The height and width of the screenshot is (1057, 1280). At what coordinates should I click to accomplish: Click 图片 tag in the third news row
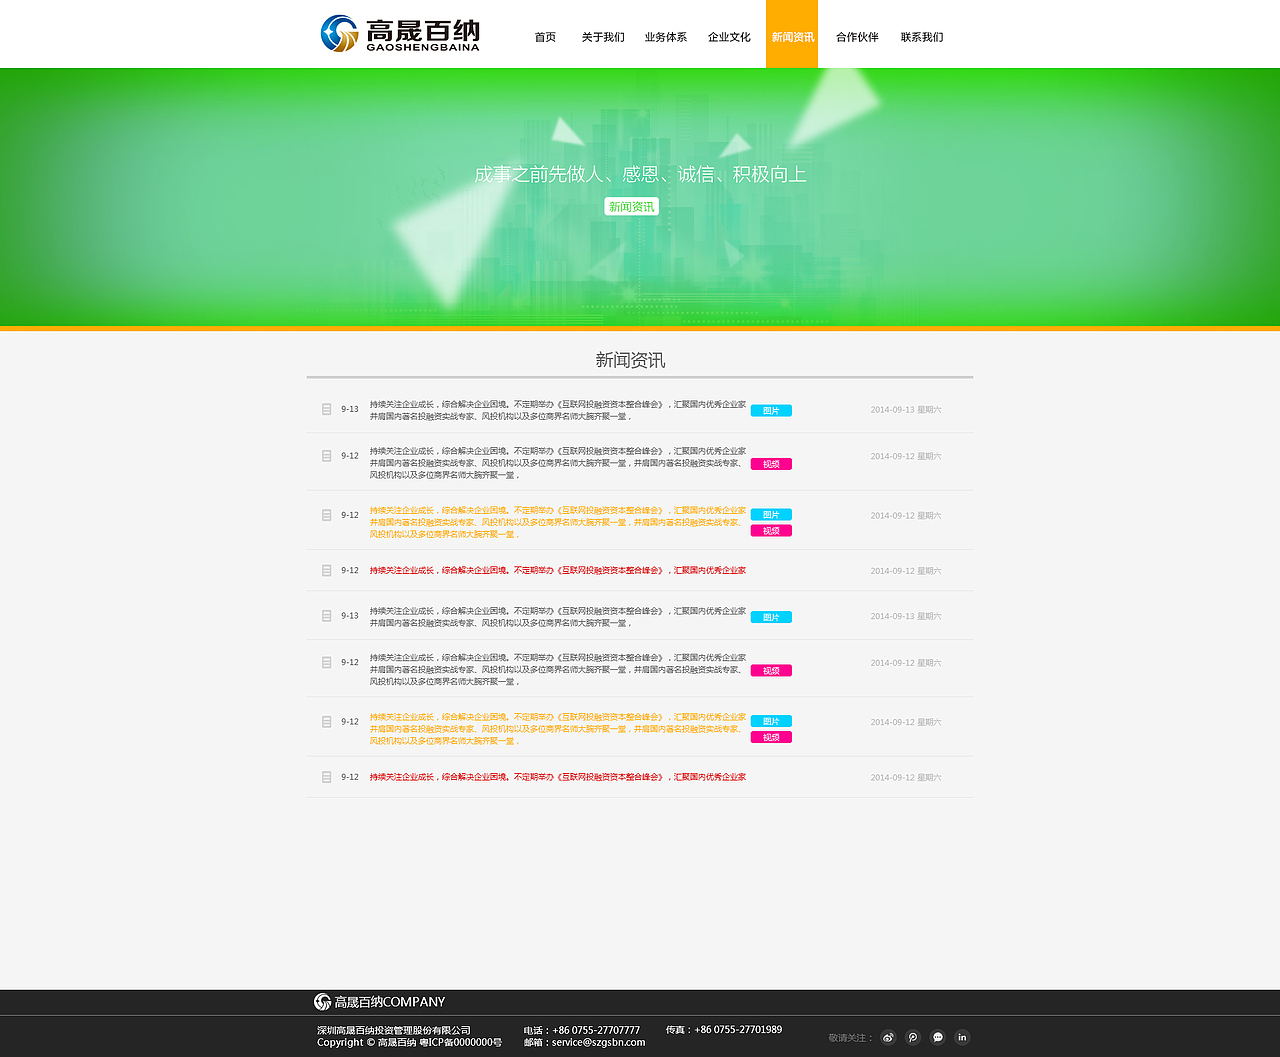[x=771, y=515]
